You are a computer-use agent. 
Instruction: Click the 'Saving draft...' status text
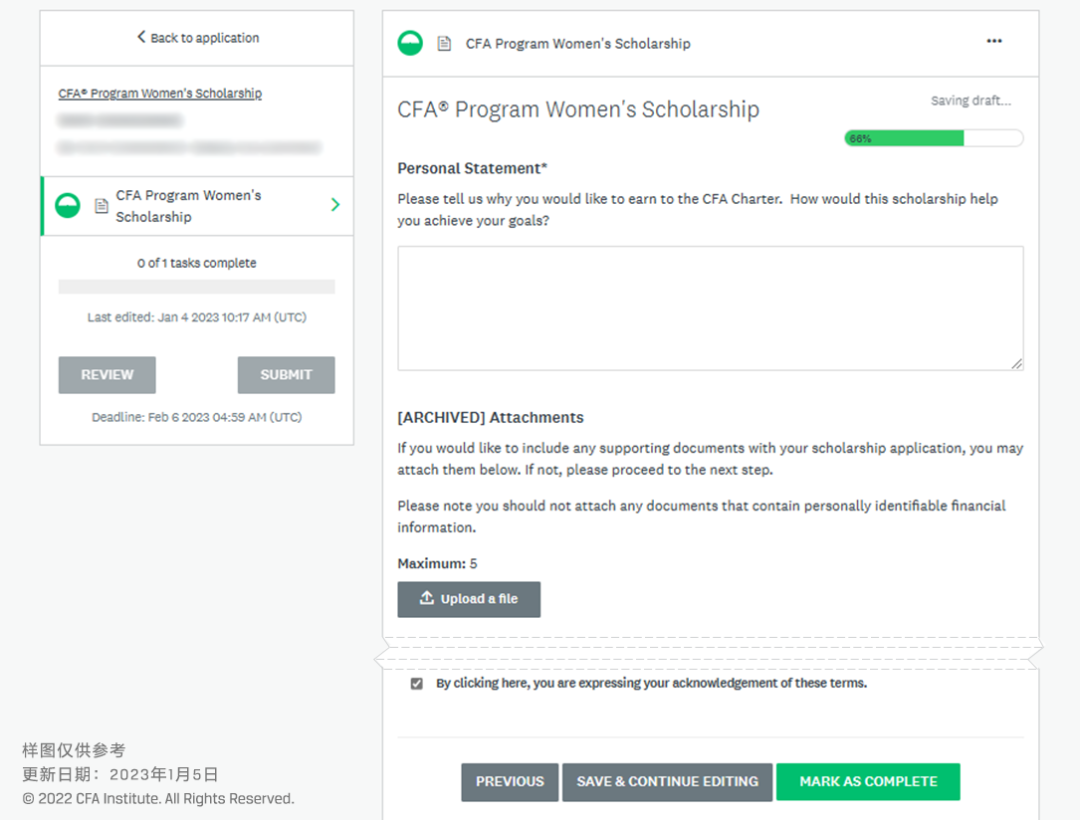970,101
